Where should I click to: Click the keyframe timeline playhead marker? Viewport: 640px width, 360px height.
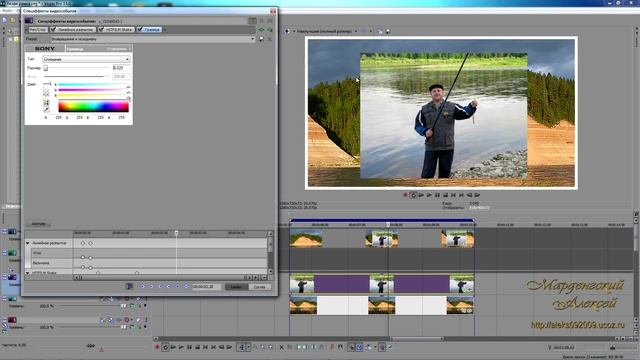tap(176, 233)
